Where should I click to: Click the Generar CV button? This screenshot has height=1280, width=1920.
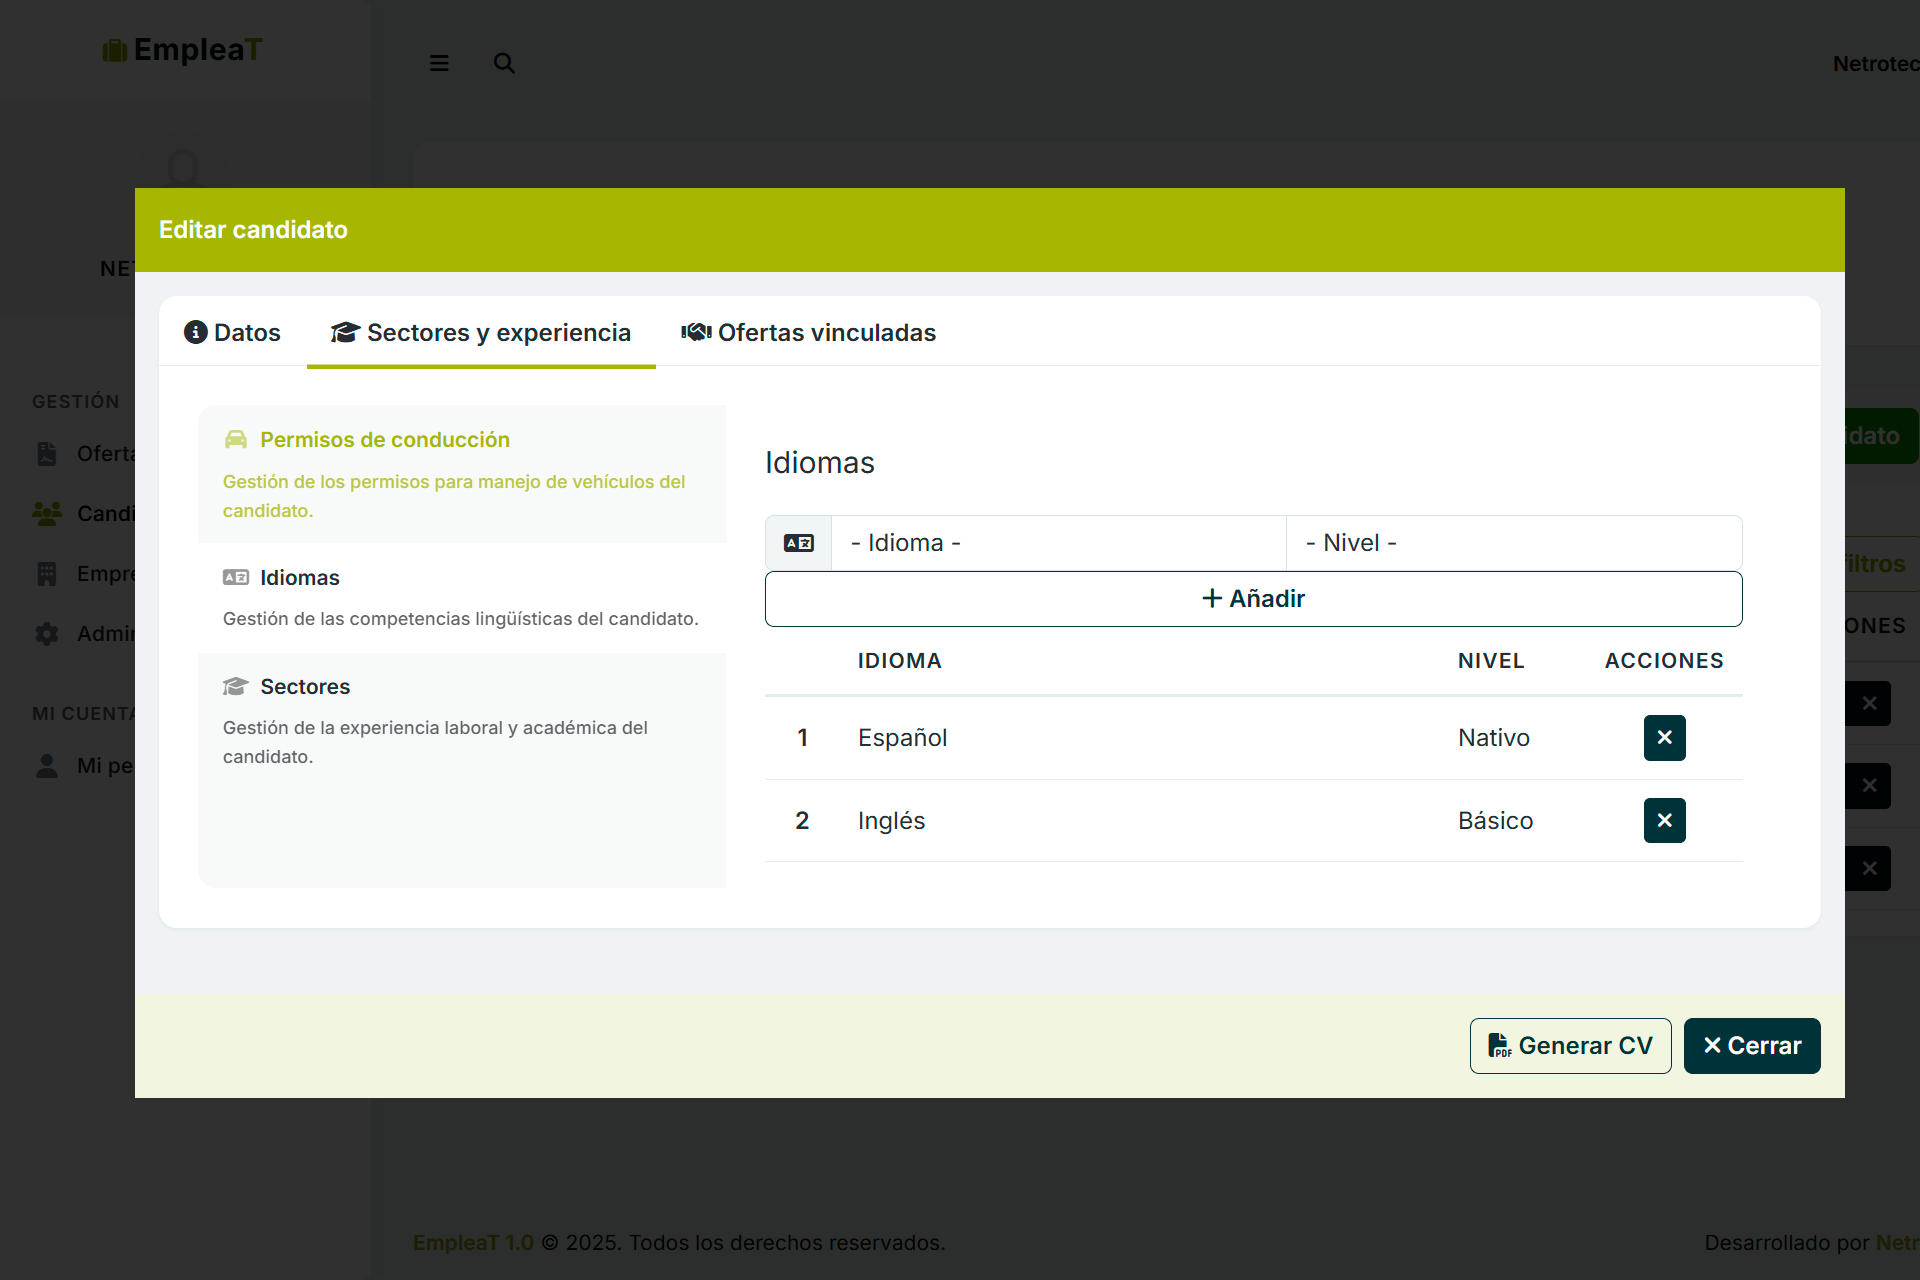(1570, 1046)
